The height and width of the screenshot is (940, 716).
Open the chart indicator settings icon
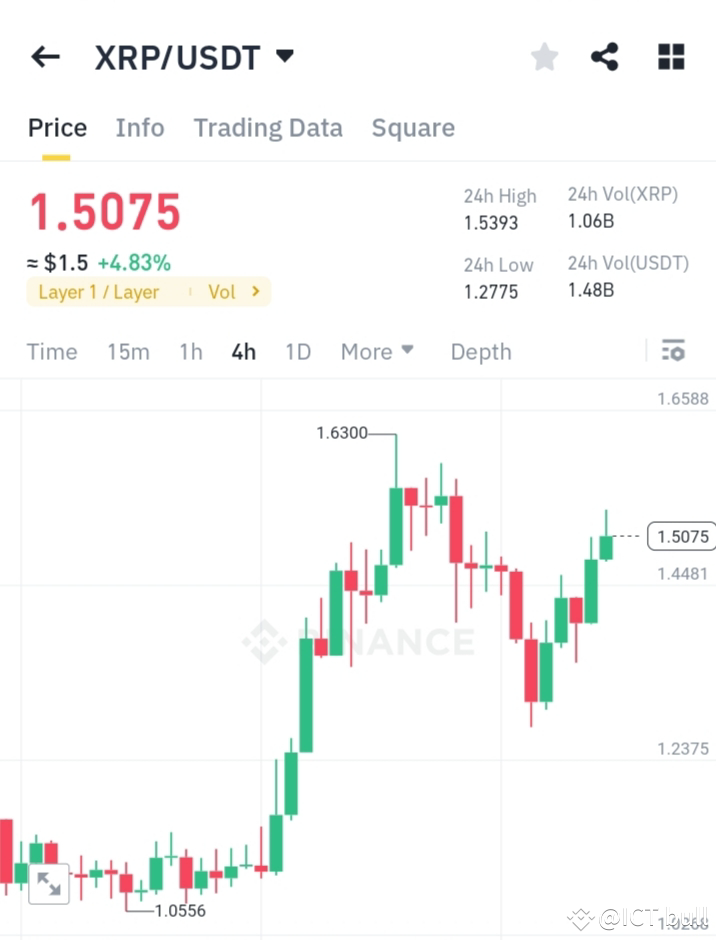[673, 350]
